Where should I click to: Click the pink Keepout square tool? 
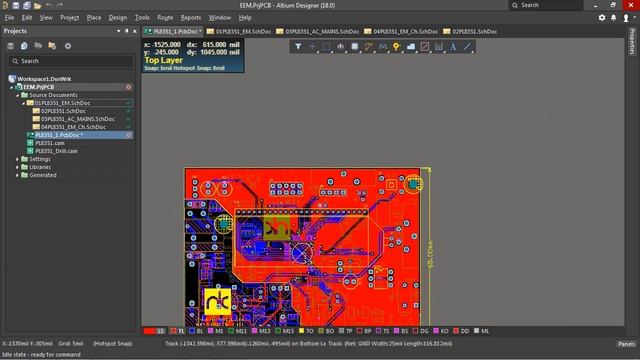[x=425, y=47]
